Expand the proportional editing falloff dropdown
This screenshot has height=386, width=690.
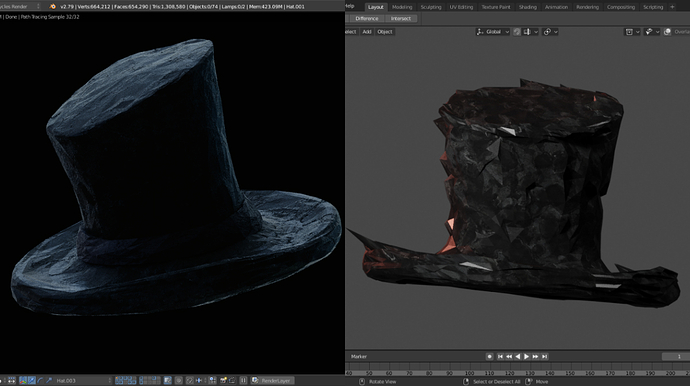(x=556, y=32)
